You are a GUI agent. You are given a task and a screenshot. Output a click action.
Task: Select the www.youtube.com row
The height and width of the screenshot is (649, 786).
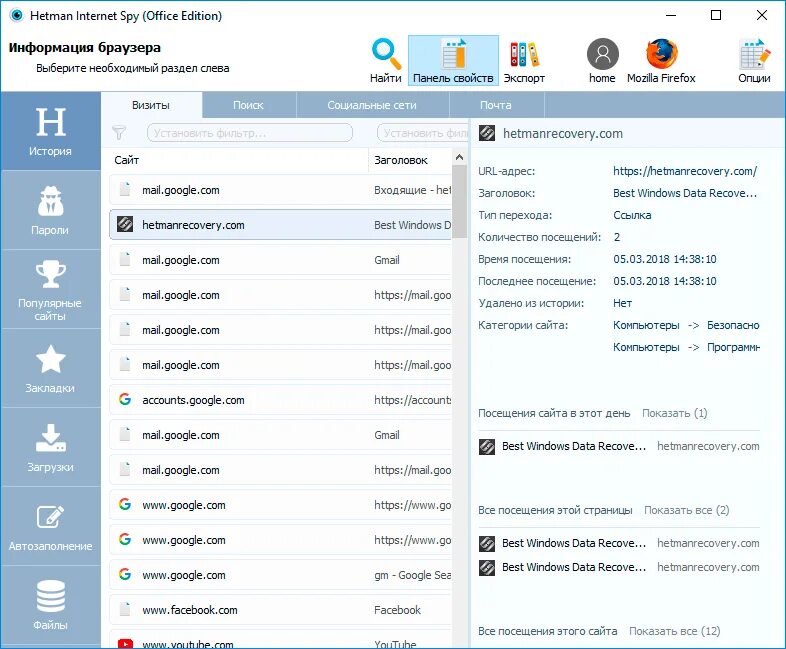pyautogui.click(x=281, y=639)
